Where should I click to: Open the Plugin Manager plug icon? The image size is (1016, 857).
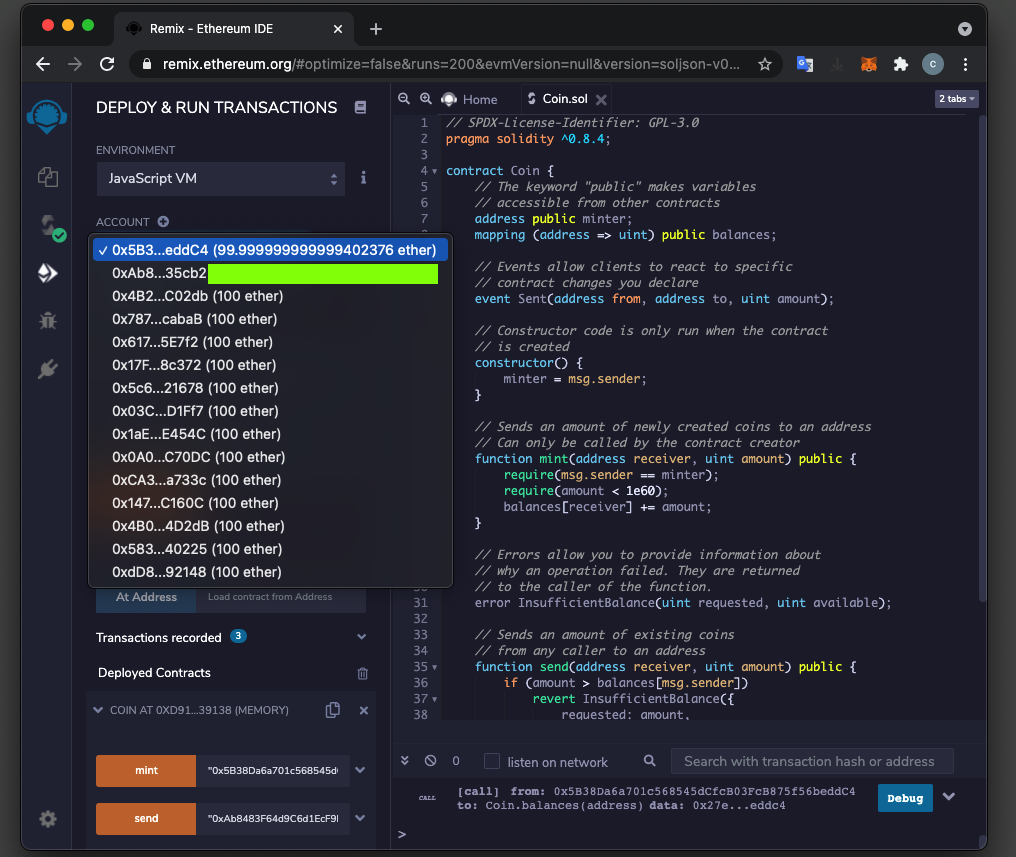(x=47, y=369)
